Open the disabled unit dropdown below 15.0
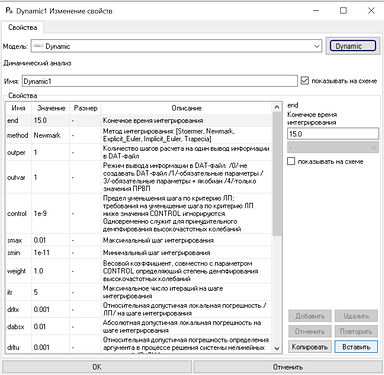The height and width of the screenshot is (375, 384). [333, 147]
